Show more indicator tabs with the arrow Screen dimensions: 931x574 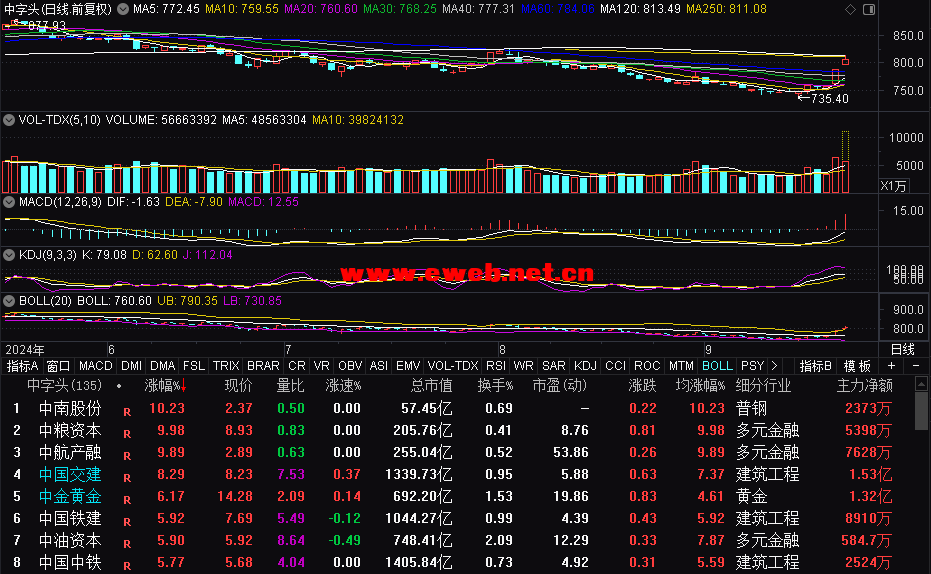coord(774,366)
